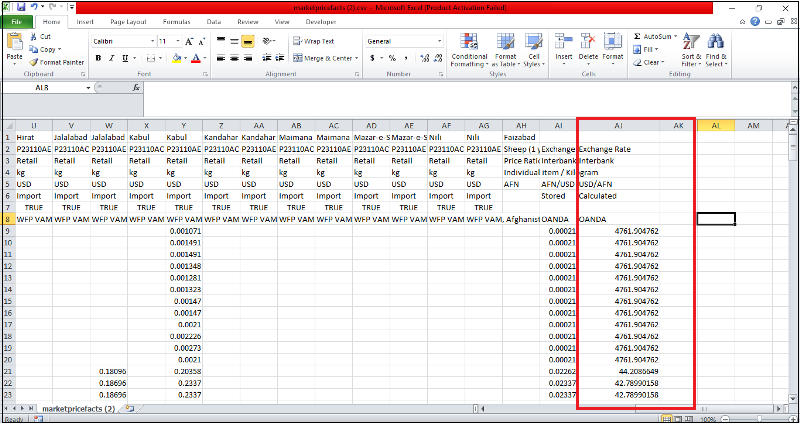
Task: Toggle Wrap Text for cells
Action: (x=315, y=41)
